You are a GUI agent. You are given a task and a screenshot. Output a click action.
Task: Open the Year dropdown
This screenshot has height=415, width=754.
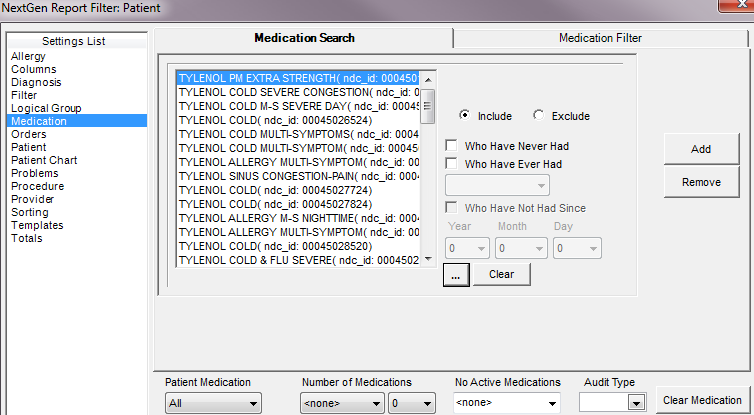point(467,248)
